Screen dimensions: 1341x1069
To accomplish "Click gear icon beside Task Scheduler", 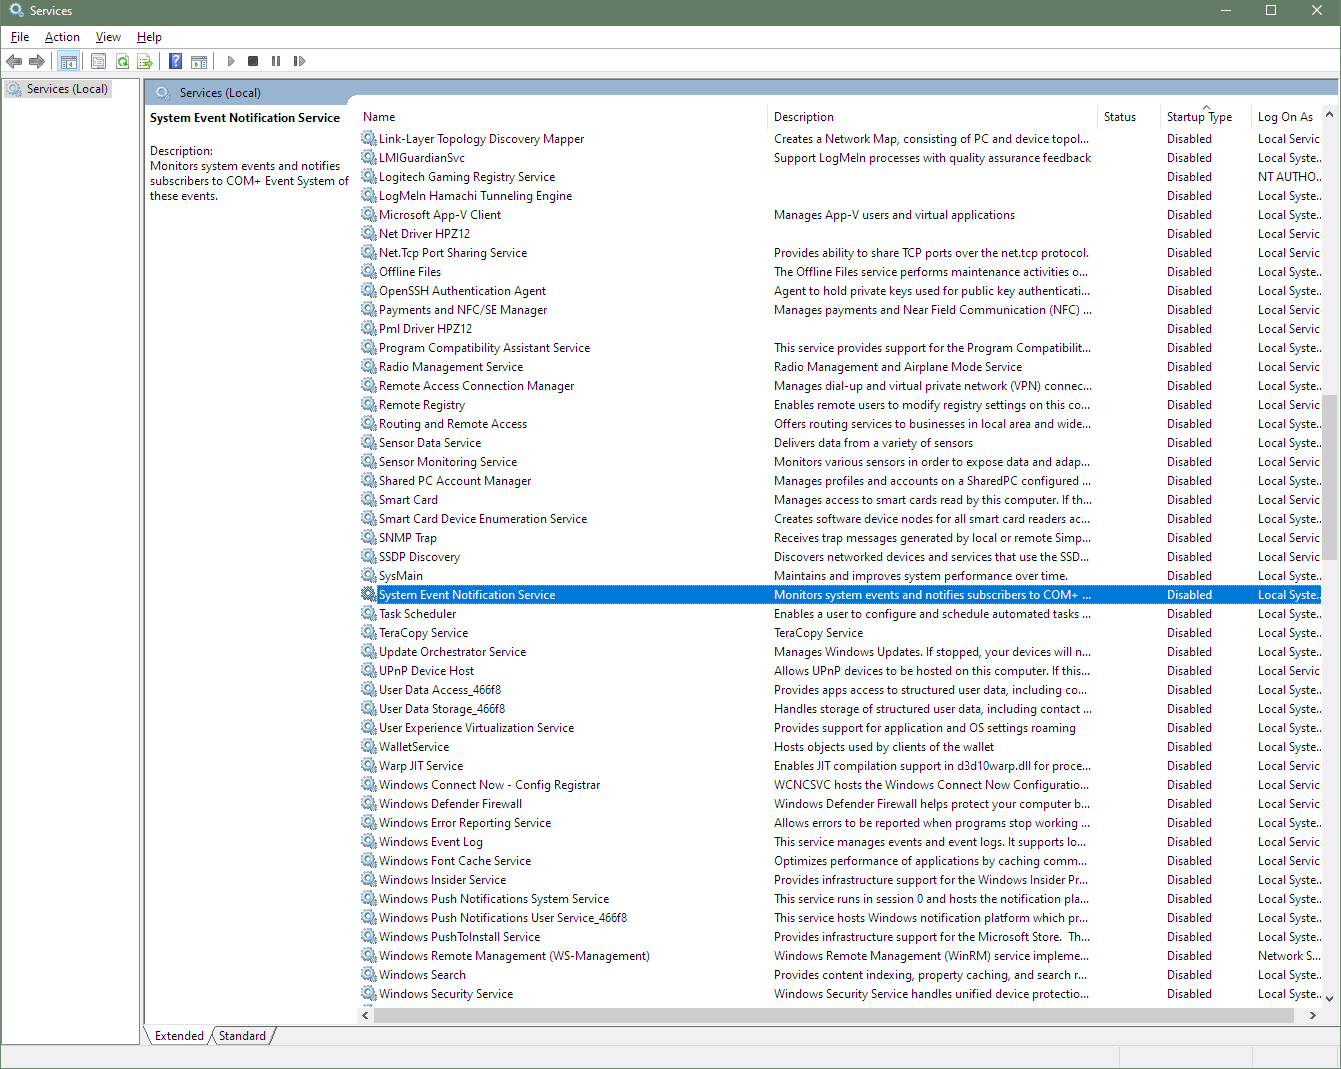I will click(369, 614).
